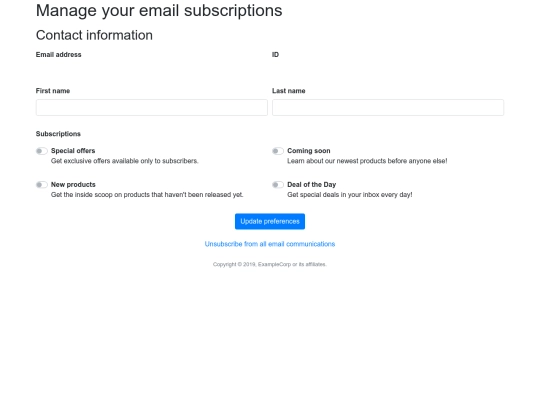Turn on the New products switch
Screen dimensions: 540x405
tap(42, 185)
